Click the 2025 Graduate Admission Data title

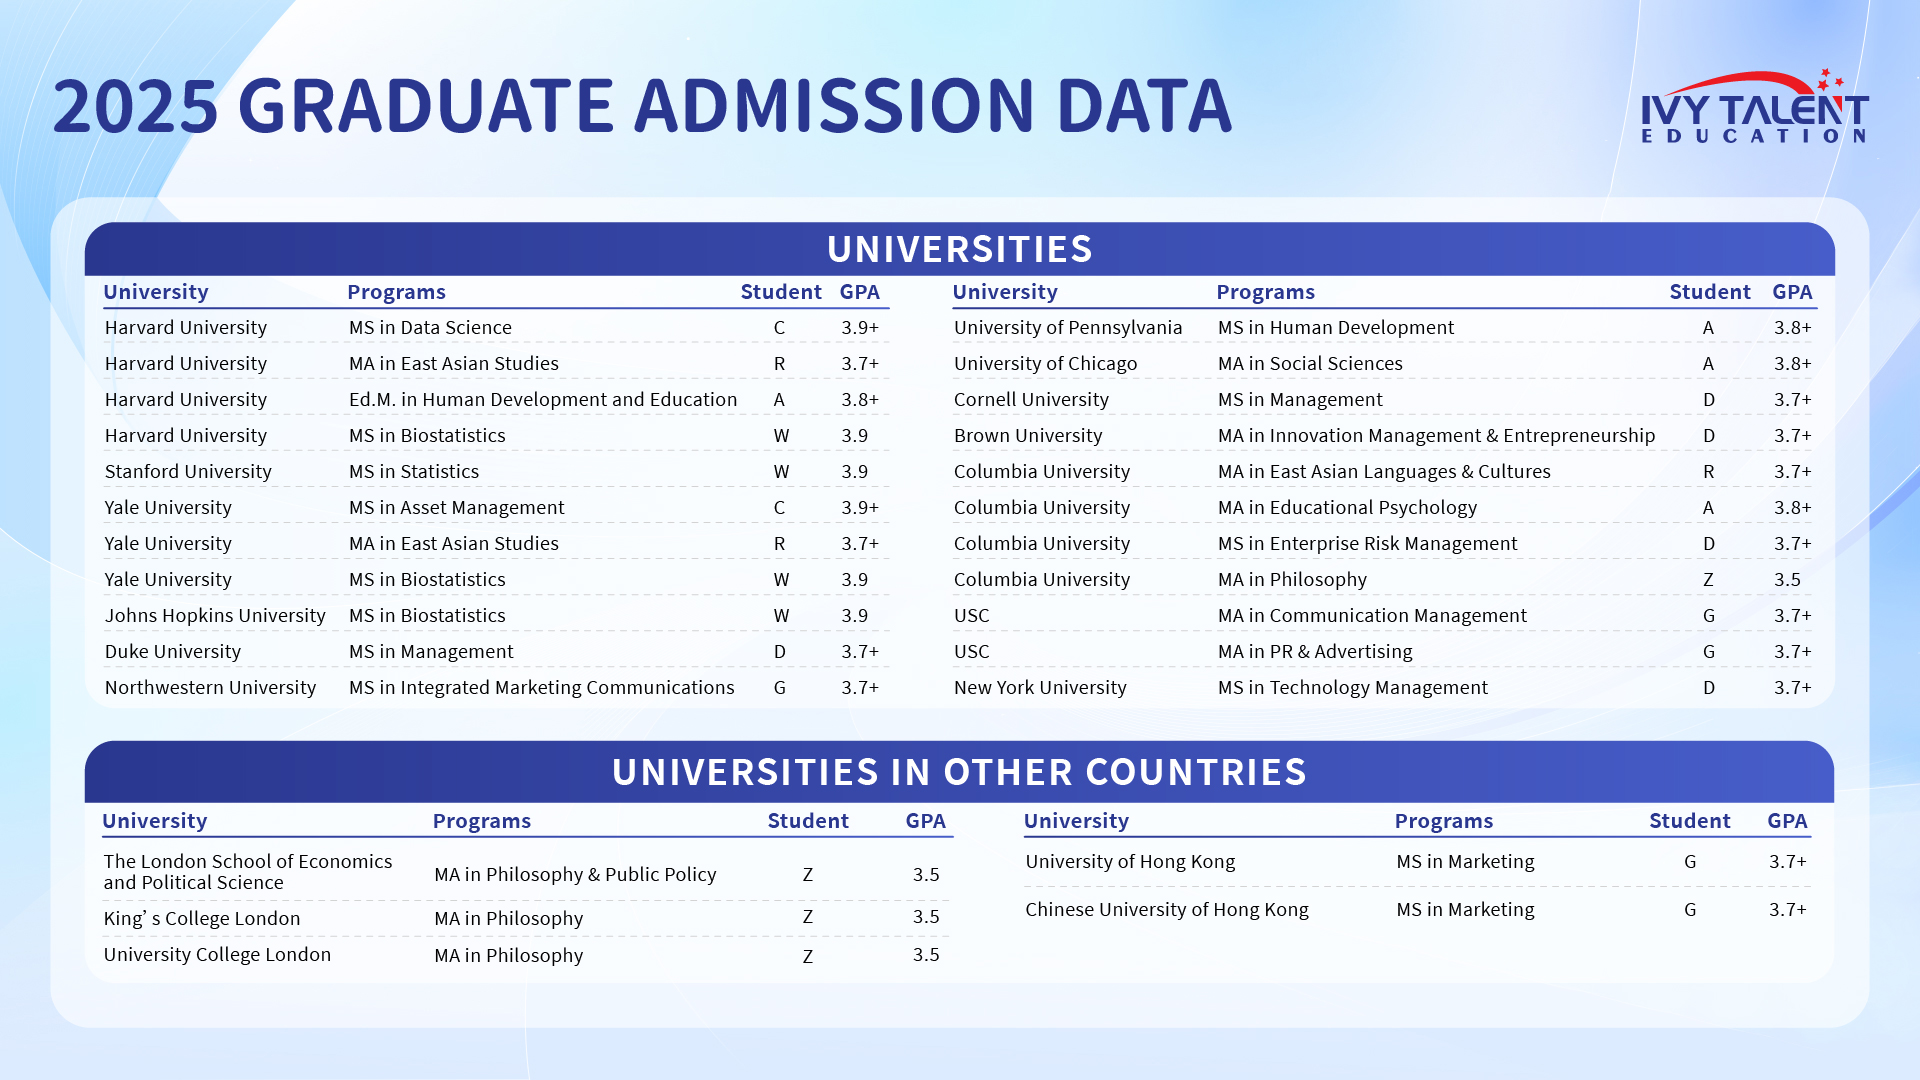[642, 106]
